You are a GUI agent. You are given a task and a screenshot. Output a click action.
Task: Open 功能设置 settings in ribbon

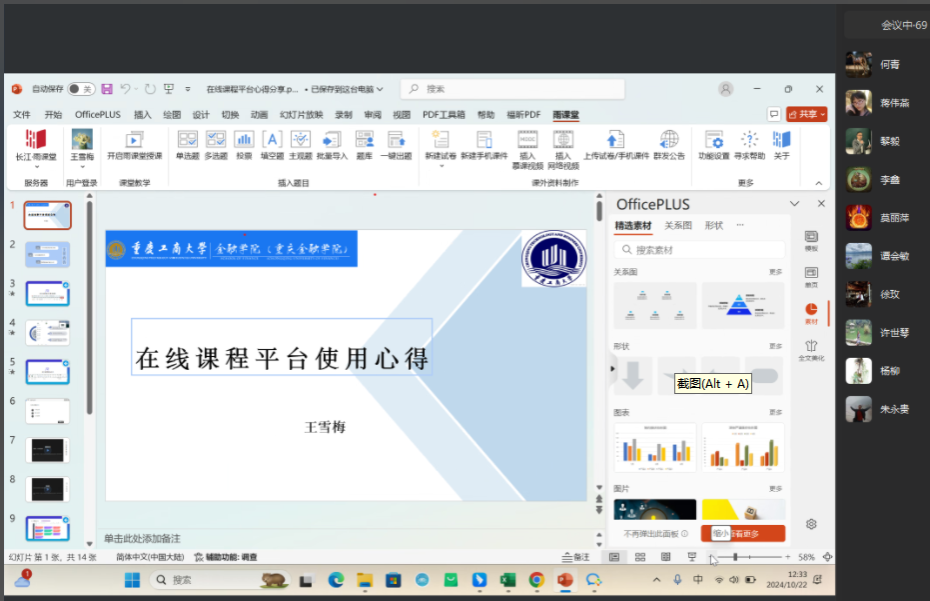click(713, 144)
